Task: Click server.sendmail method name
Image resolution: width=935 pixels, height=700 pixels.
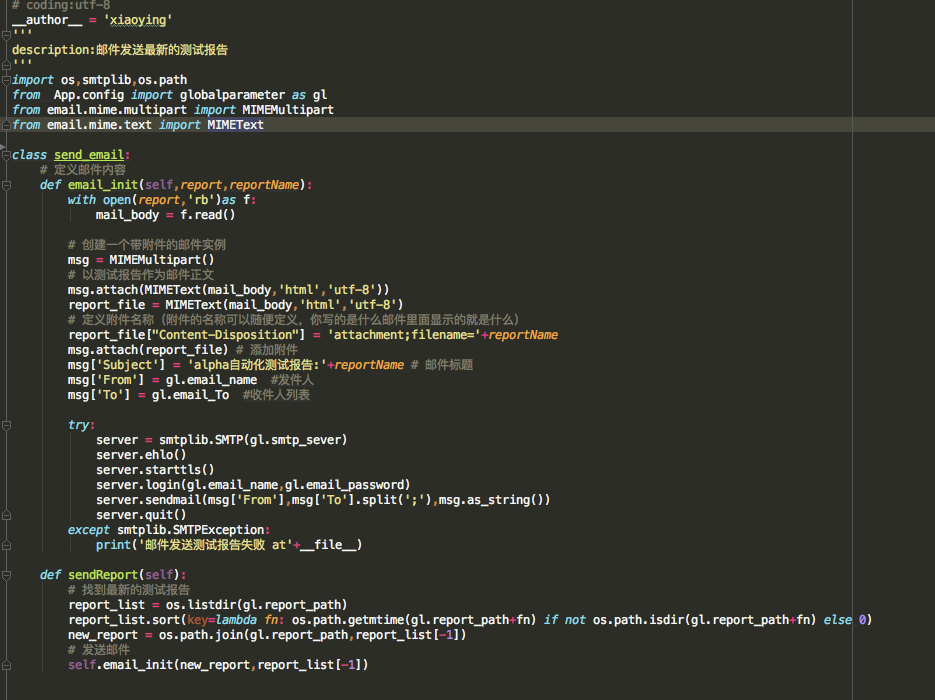Action: [x=148, y=500]
